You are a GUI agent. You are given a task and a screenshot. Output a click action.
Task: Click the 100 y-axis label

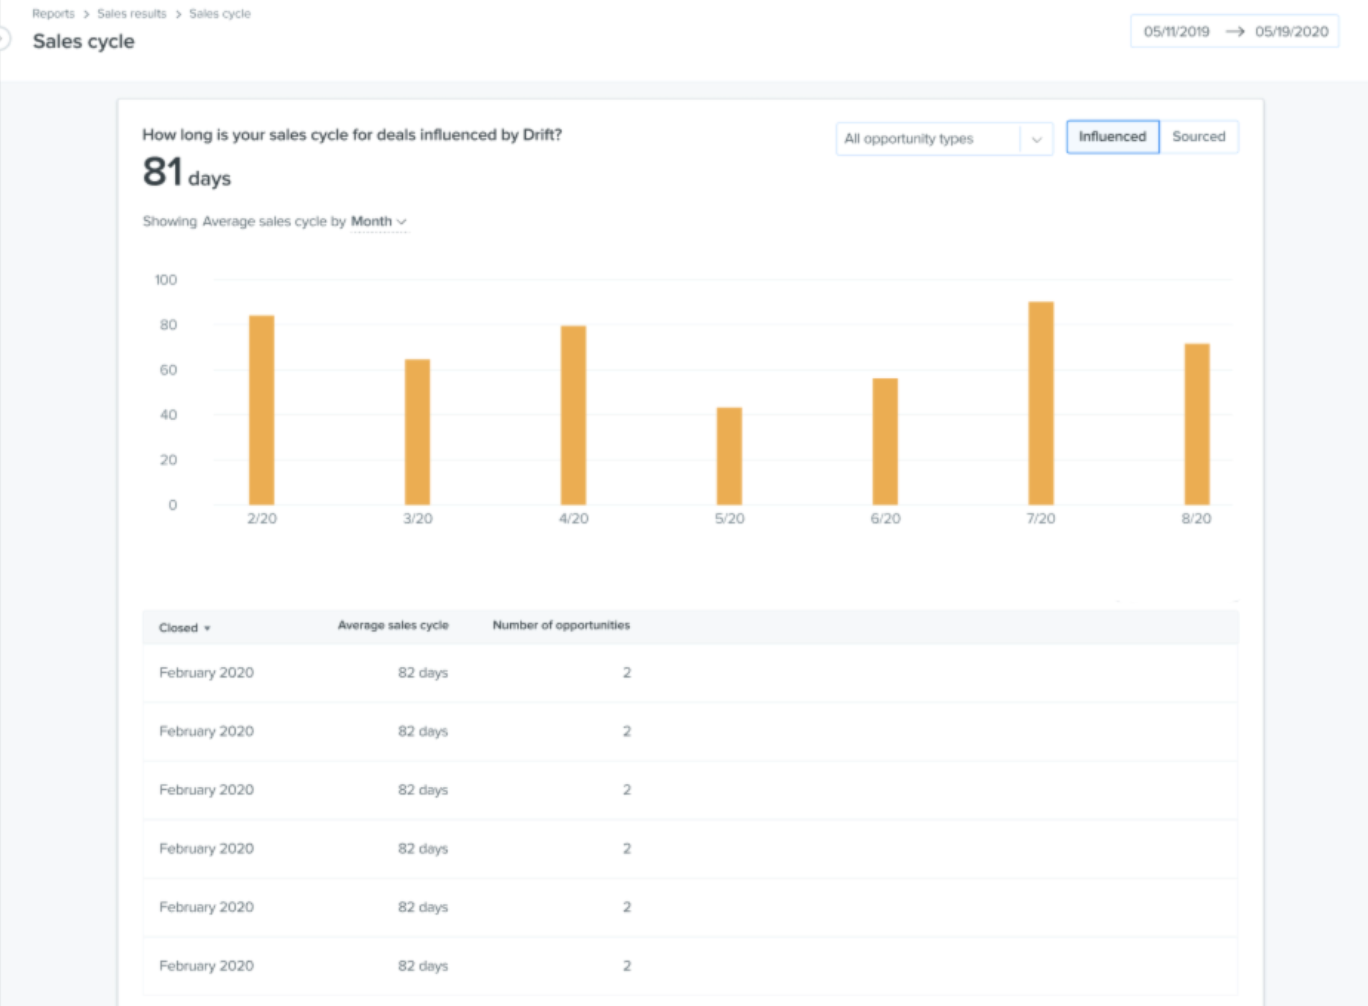165,280
